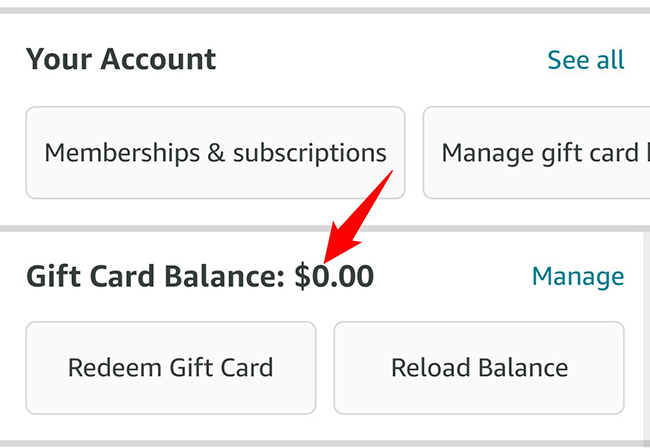This screenshot has width=650, height=448.
Task: Click the $0.00 balance amount
Action: [334, 276]
